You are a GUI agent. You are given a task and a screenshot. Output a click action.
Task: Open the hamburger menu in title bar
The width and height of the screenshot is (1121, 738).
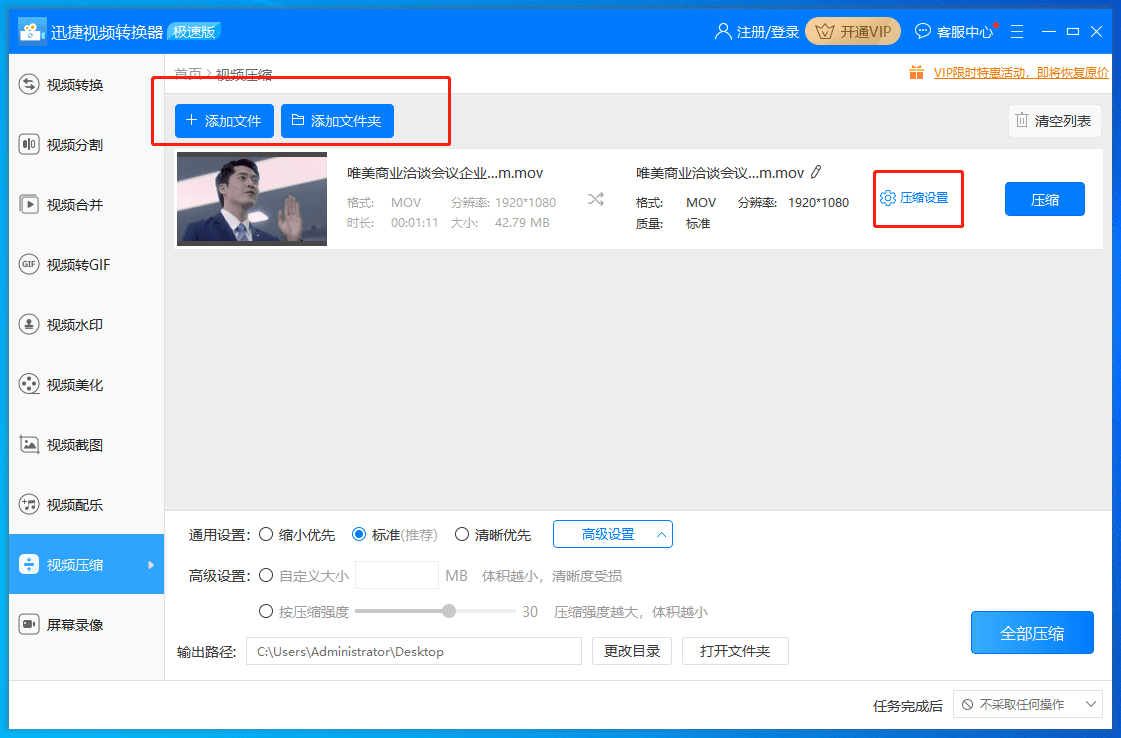(x=1017, y=31)
